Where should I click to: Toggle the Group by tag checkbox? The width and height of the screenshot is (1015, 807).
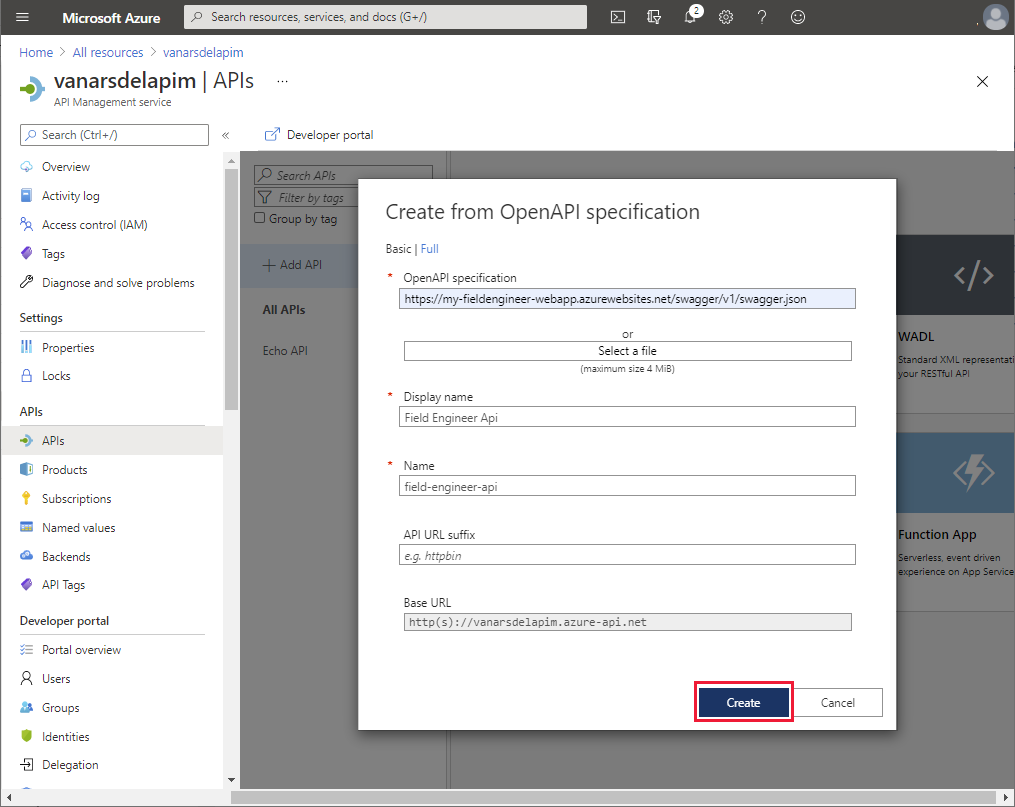260,218
